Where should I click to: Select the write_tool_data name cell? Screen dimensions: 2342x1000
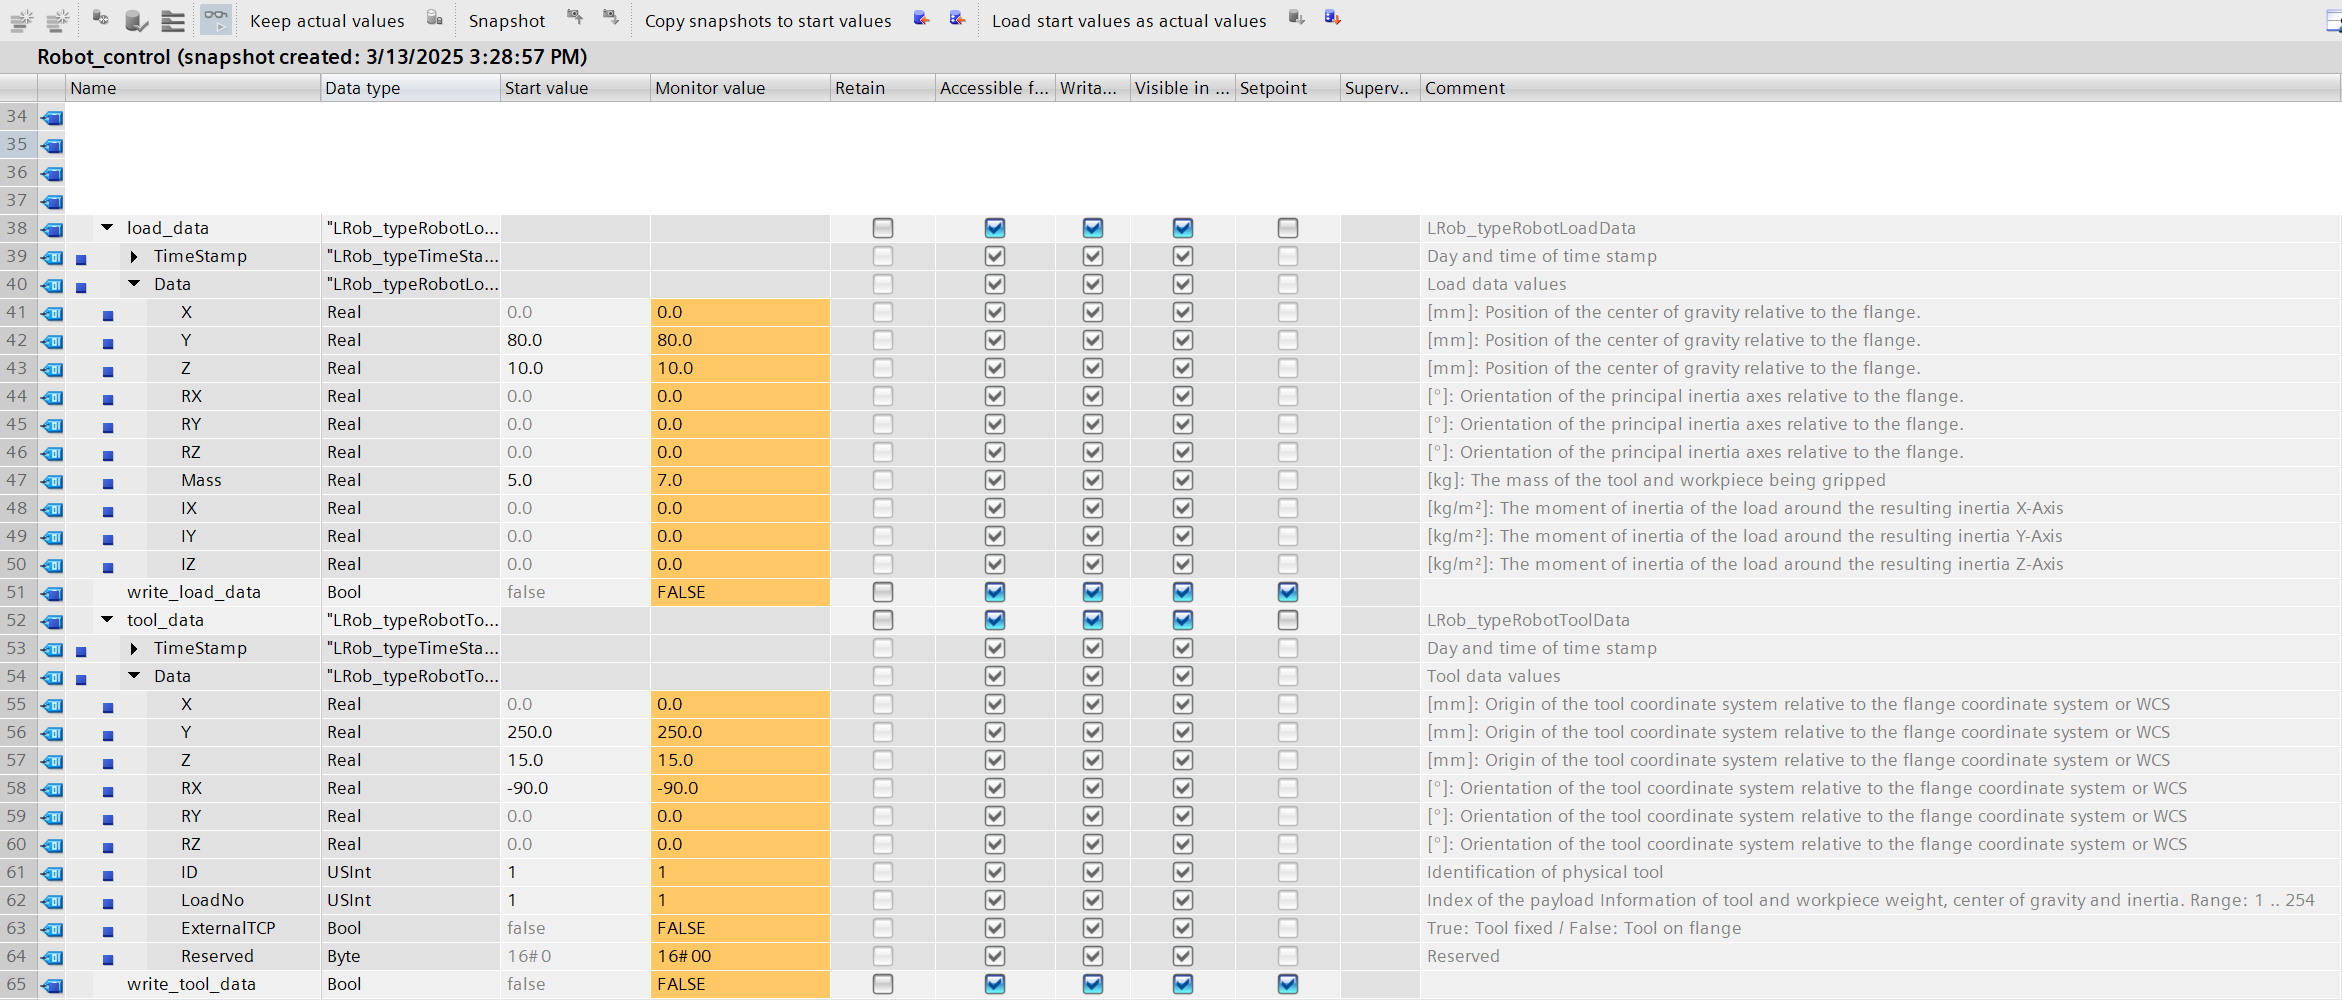click(192, 984)
